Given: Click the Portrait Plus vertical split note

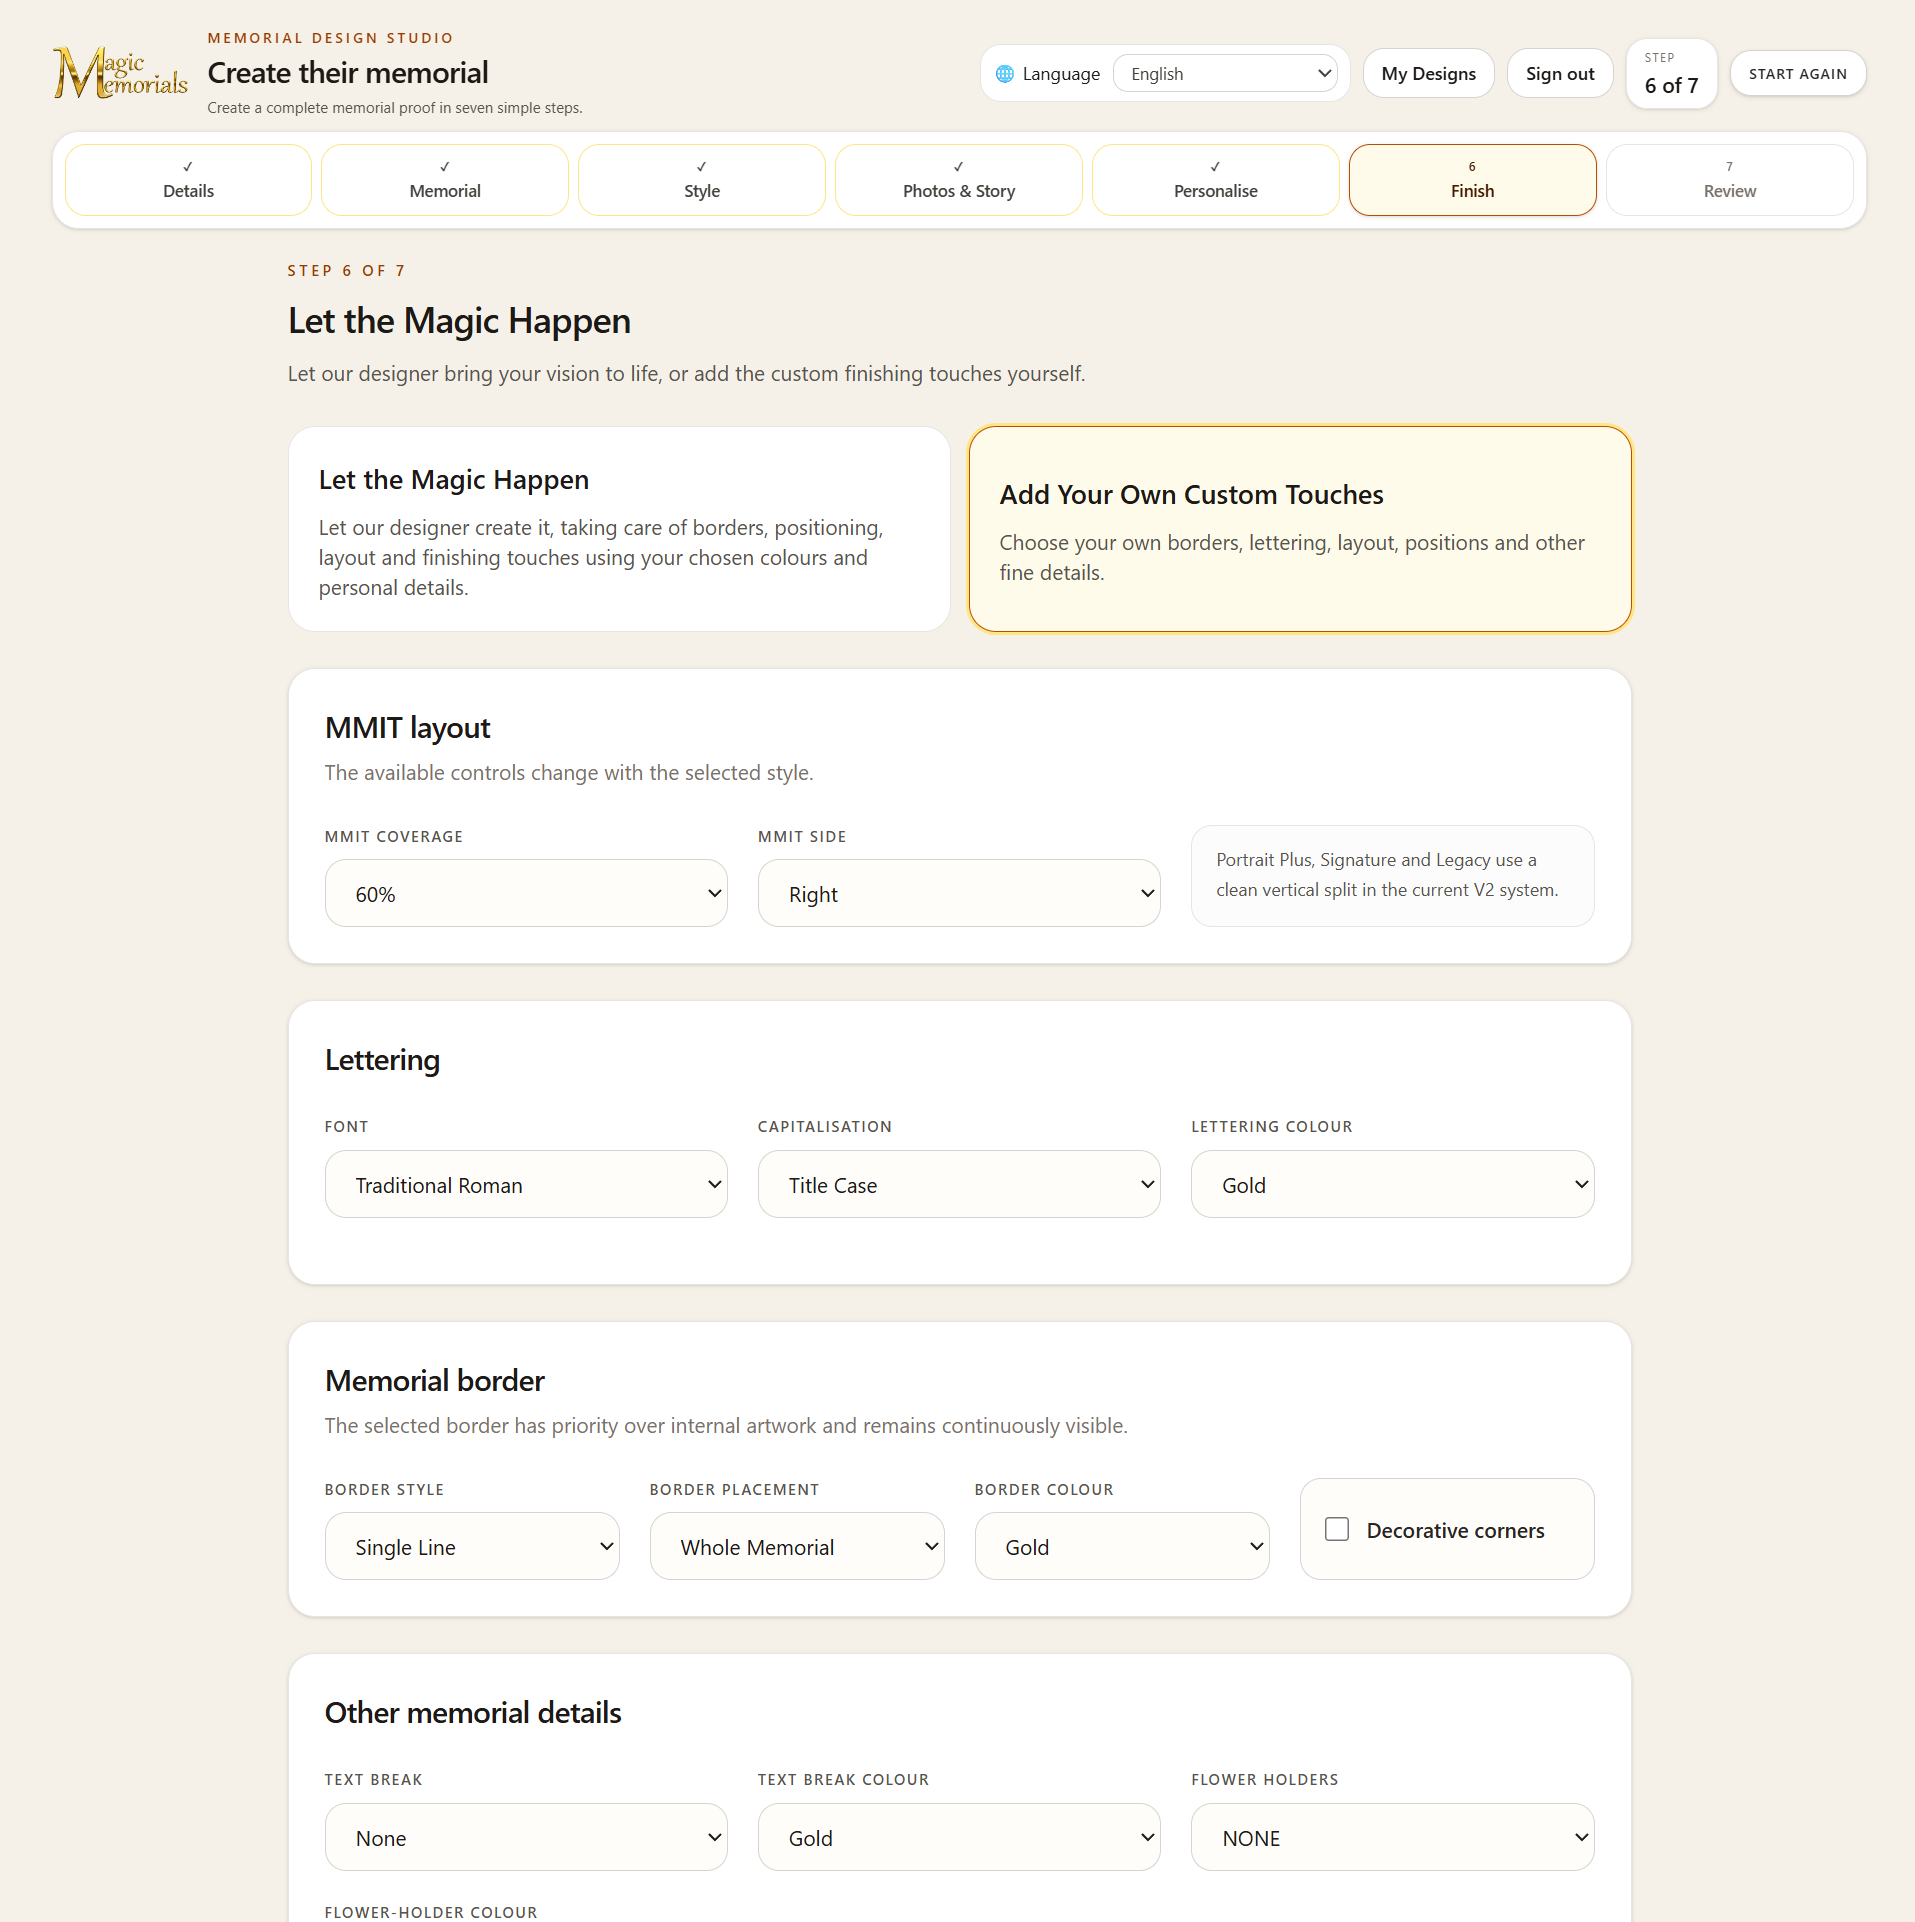Looking at the screenshot, I should point(1392,876).
